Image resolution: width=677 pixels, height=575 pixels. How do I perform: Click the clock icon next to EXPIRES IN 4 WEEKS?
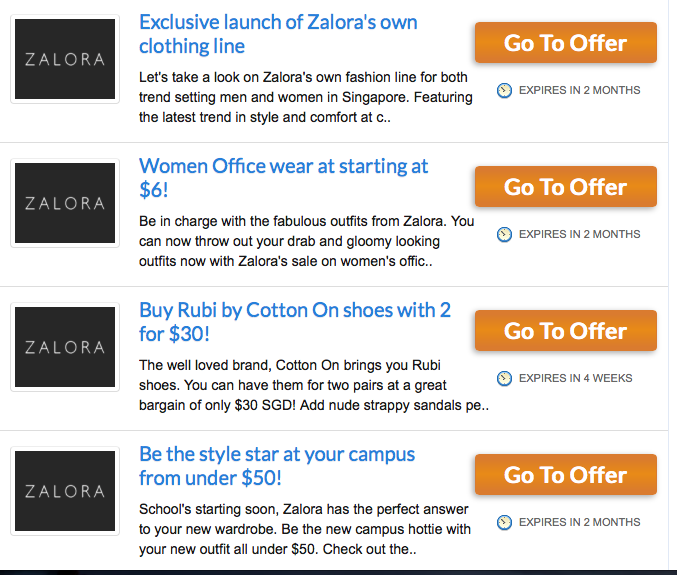click(x=504, y=378)
